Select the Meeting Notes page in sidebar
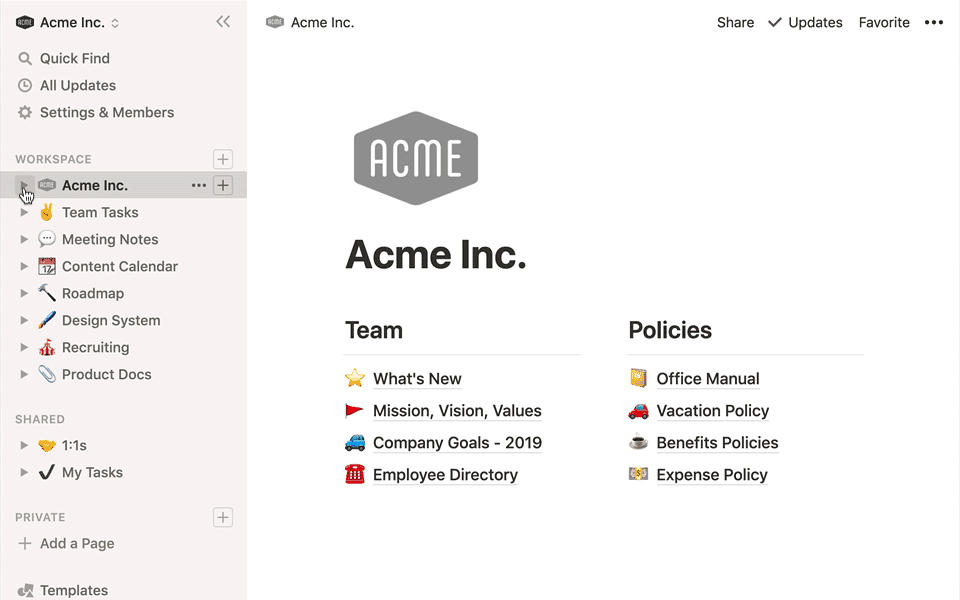 tap(110, 239)
